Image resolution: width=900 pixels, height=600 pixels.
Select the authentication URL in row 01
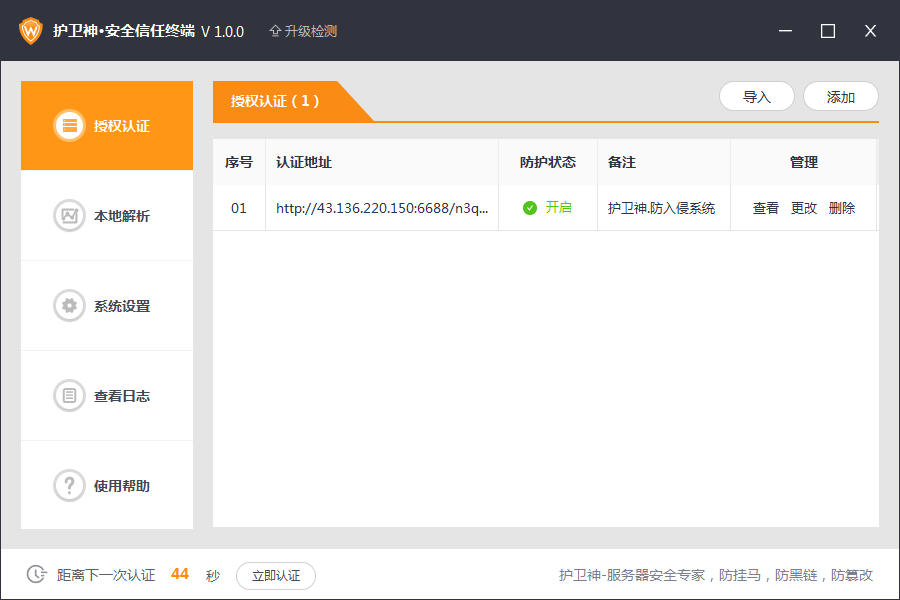pyautogui.click(x=382, y=208)
